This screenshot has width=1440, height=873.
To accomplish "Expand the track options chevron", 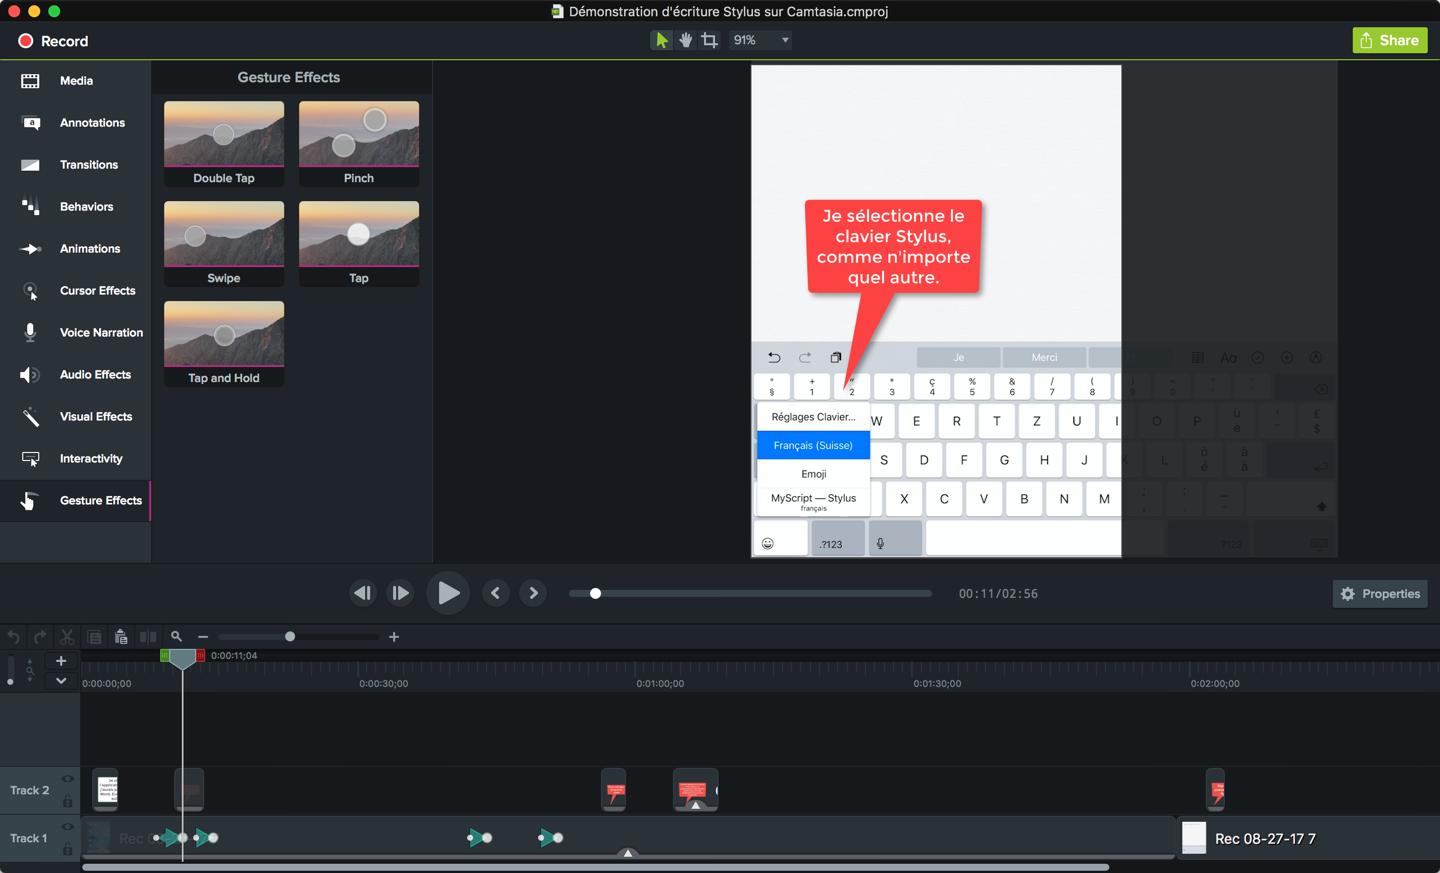I will tap(61, 681).
